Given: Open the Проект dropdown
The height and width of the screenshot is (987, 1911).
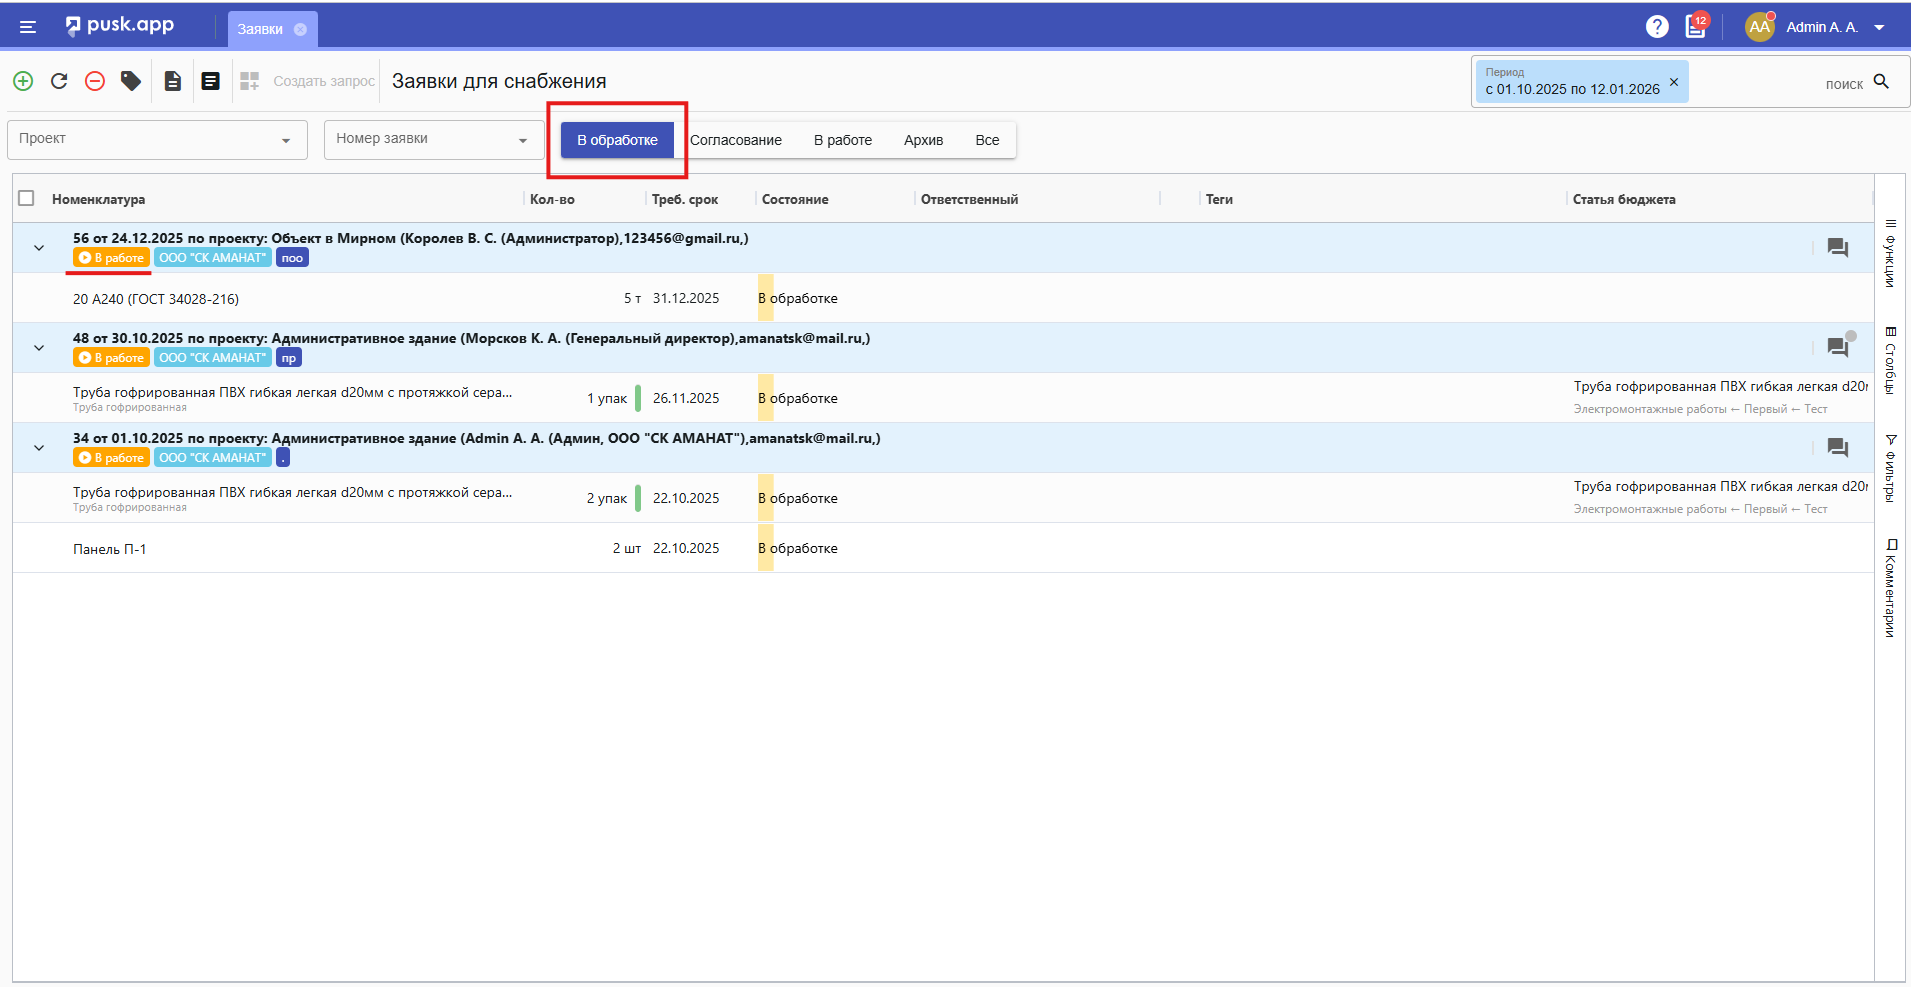Looking at the screenshot, I should [x=157, y=139].
